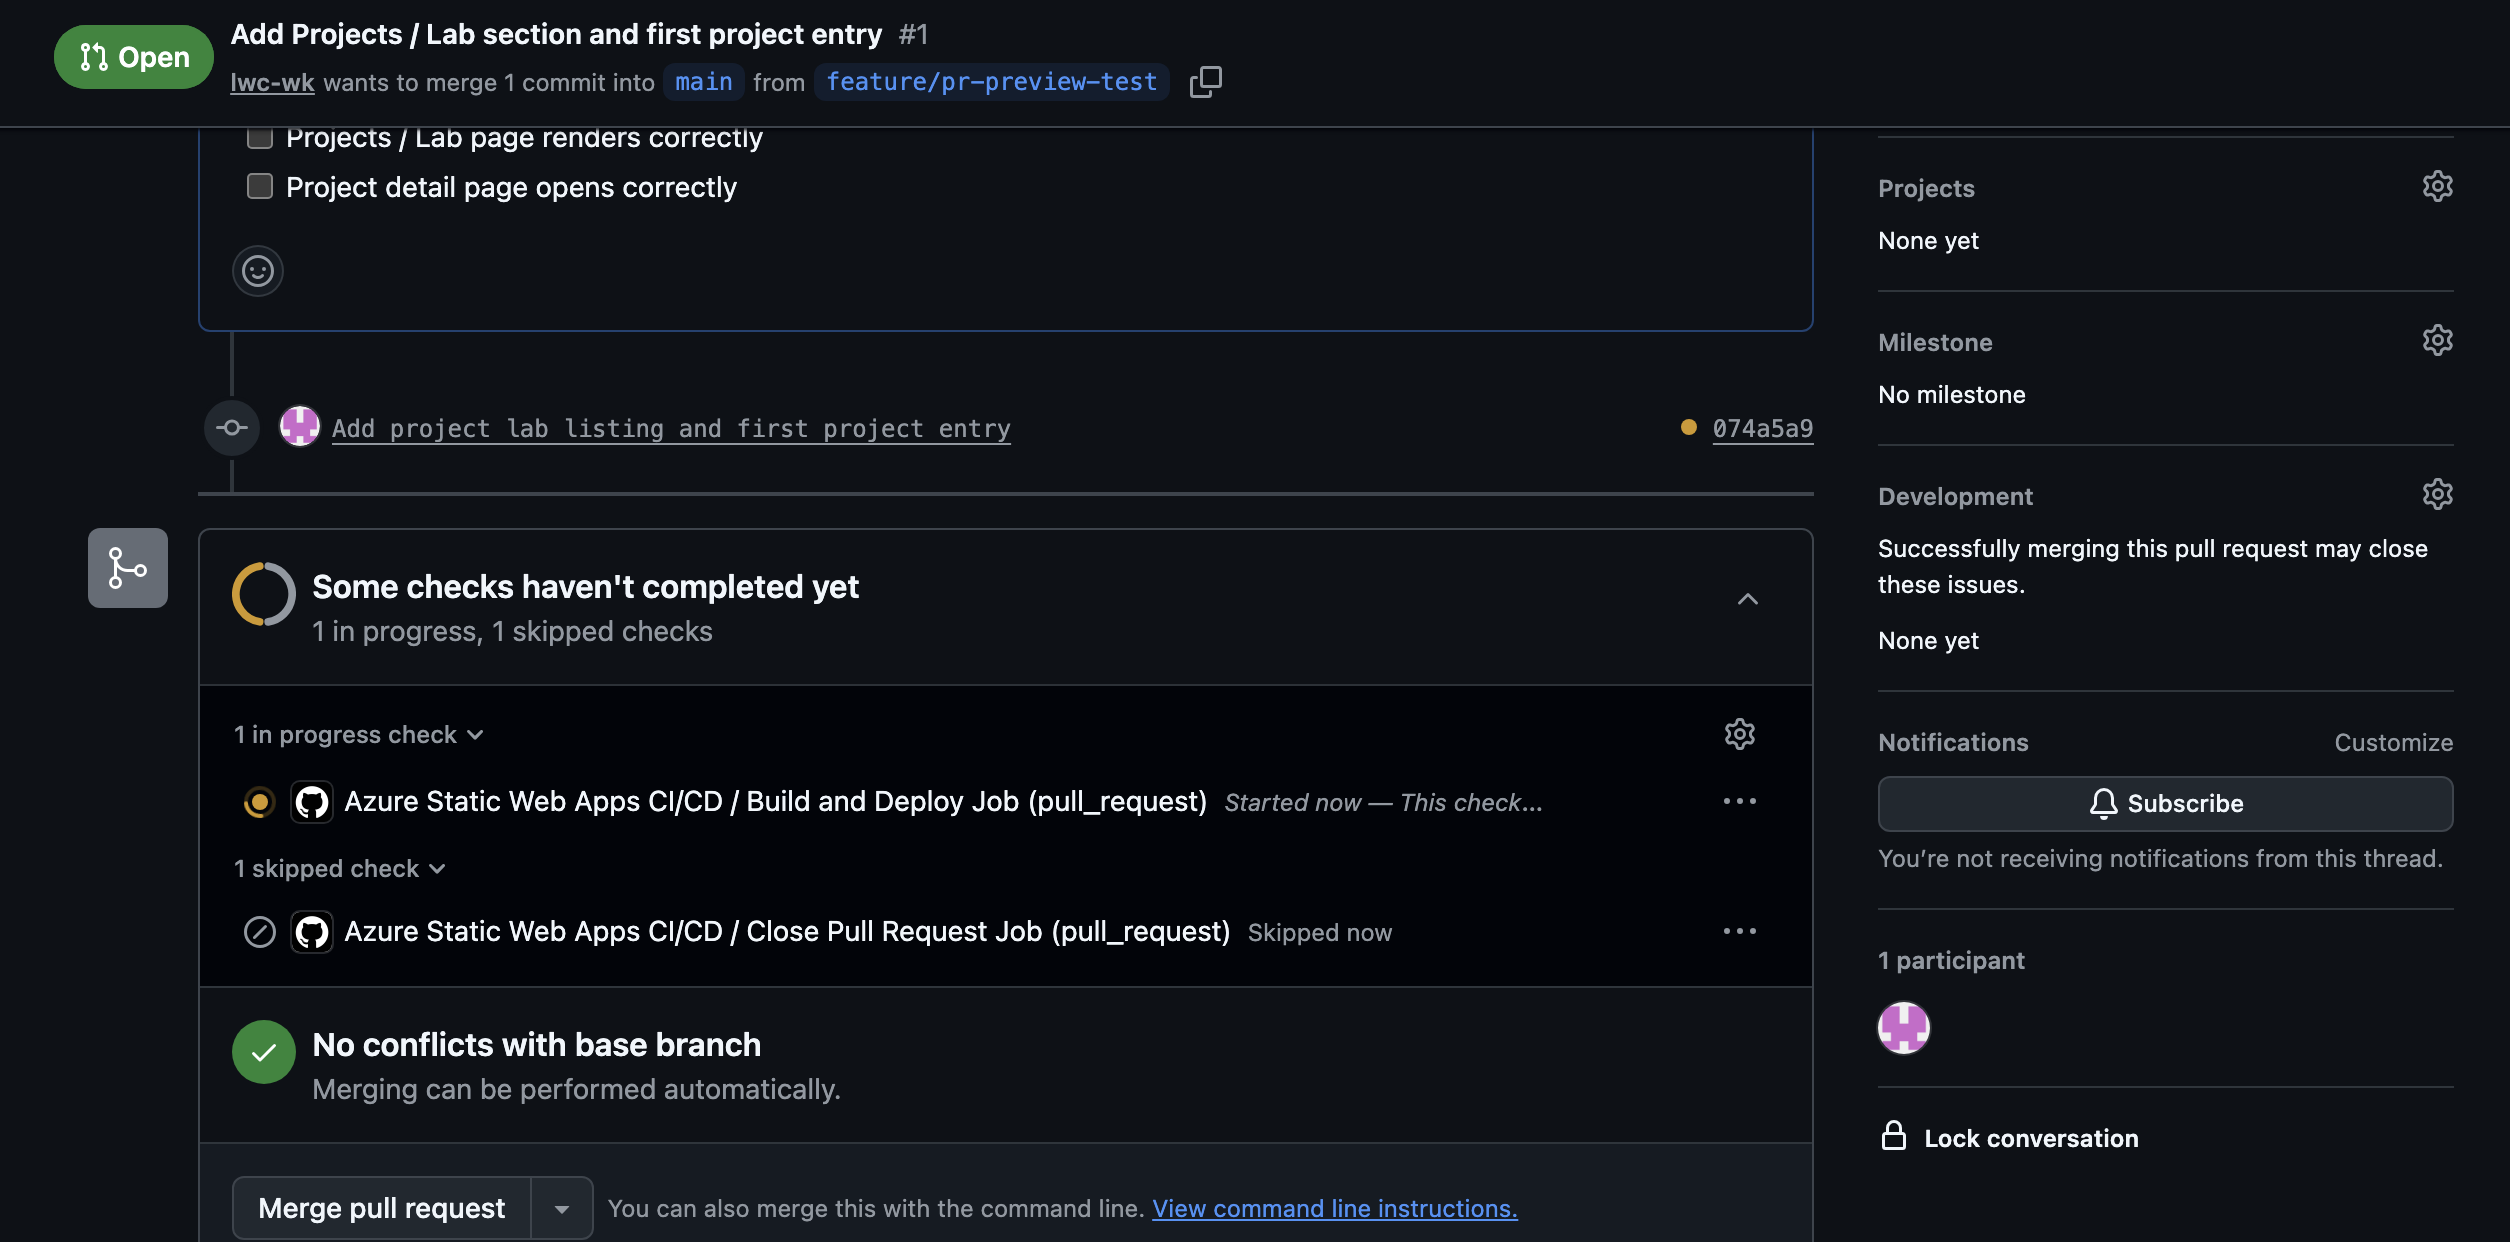Open Close Pull Request Job check details
The width and height of the screenshot is (2510, 1242).
coord(787,932)
